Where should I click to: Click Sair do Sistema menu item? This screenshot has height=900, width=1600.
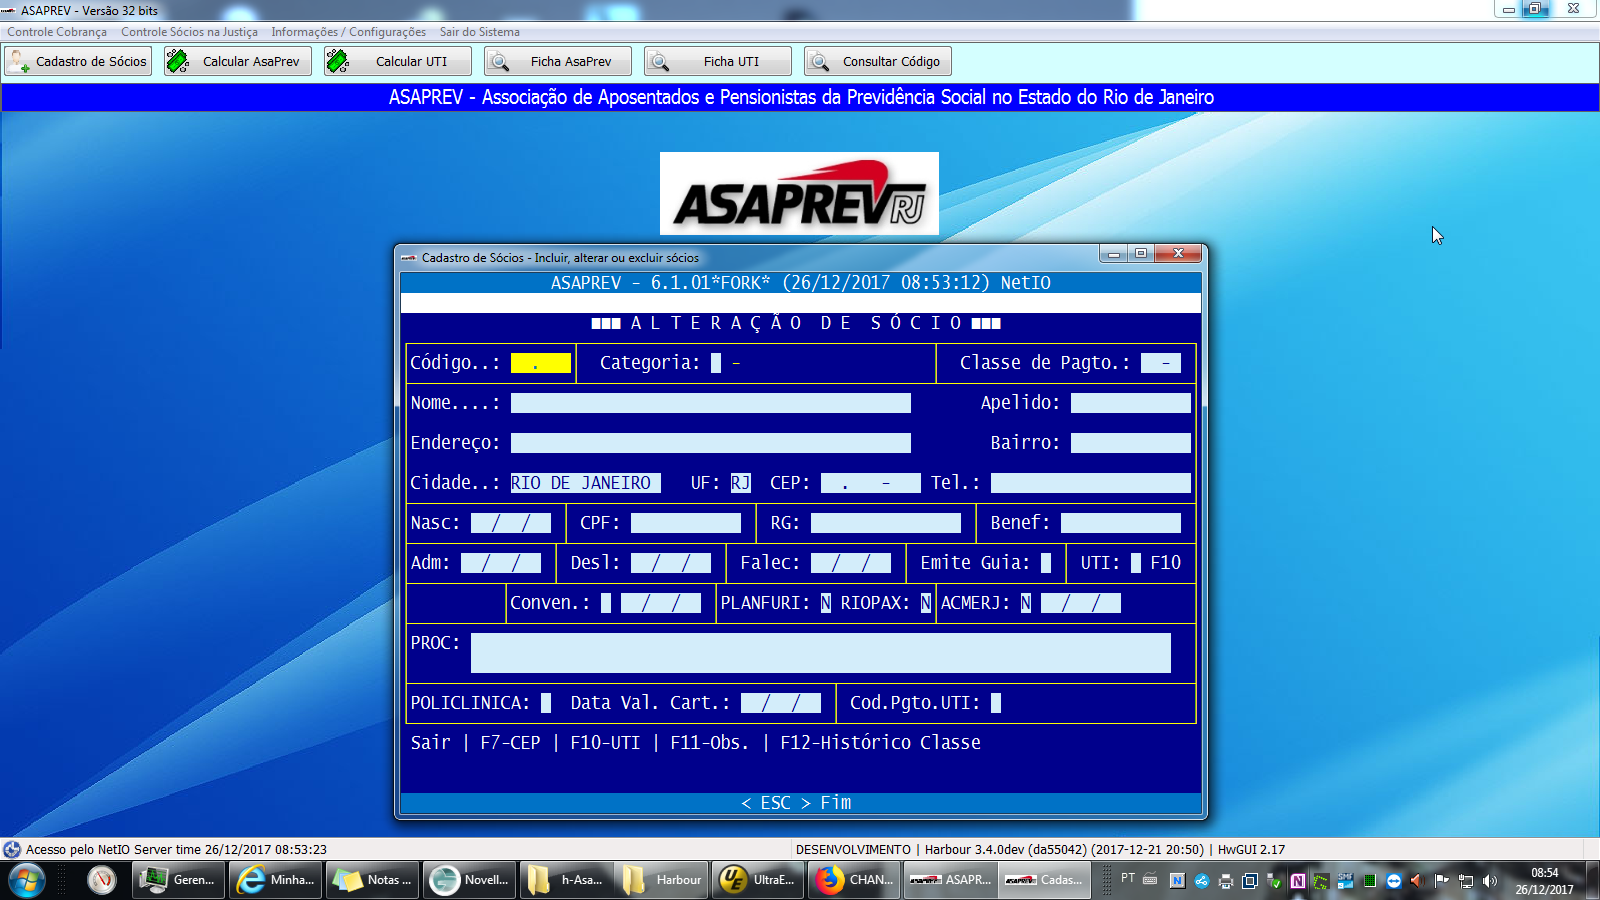point(479,32)
